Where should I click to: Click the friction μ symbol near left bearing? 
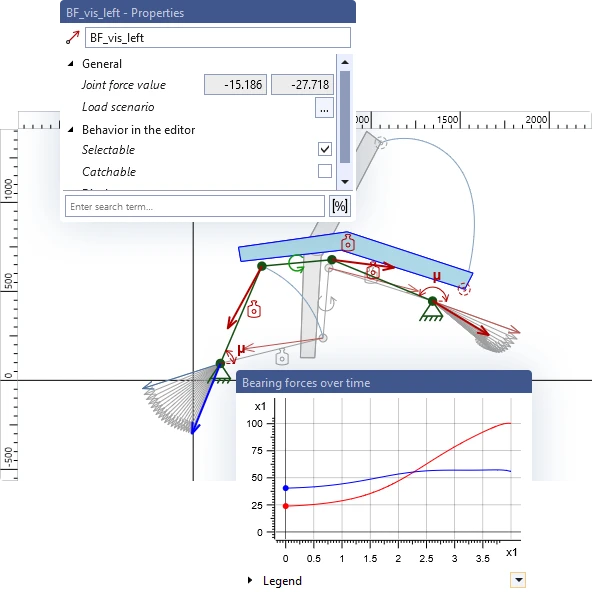pos(241,350)
